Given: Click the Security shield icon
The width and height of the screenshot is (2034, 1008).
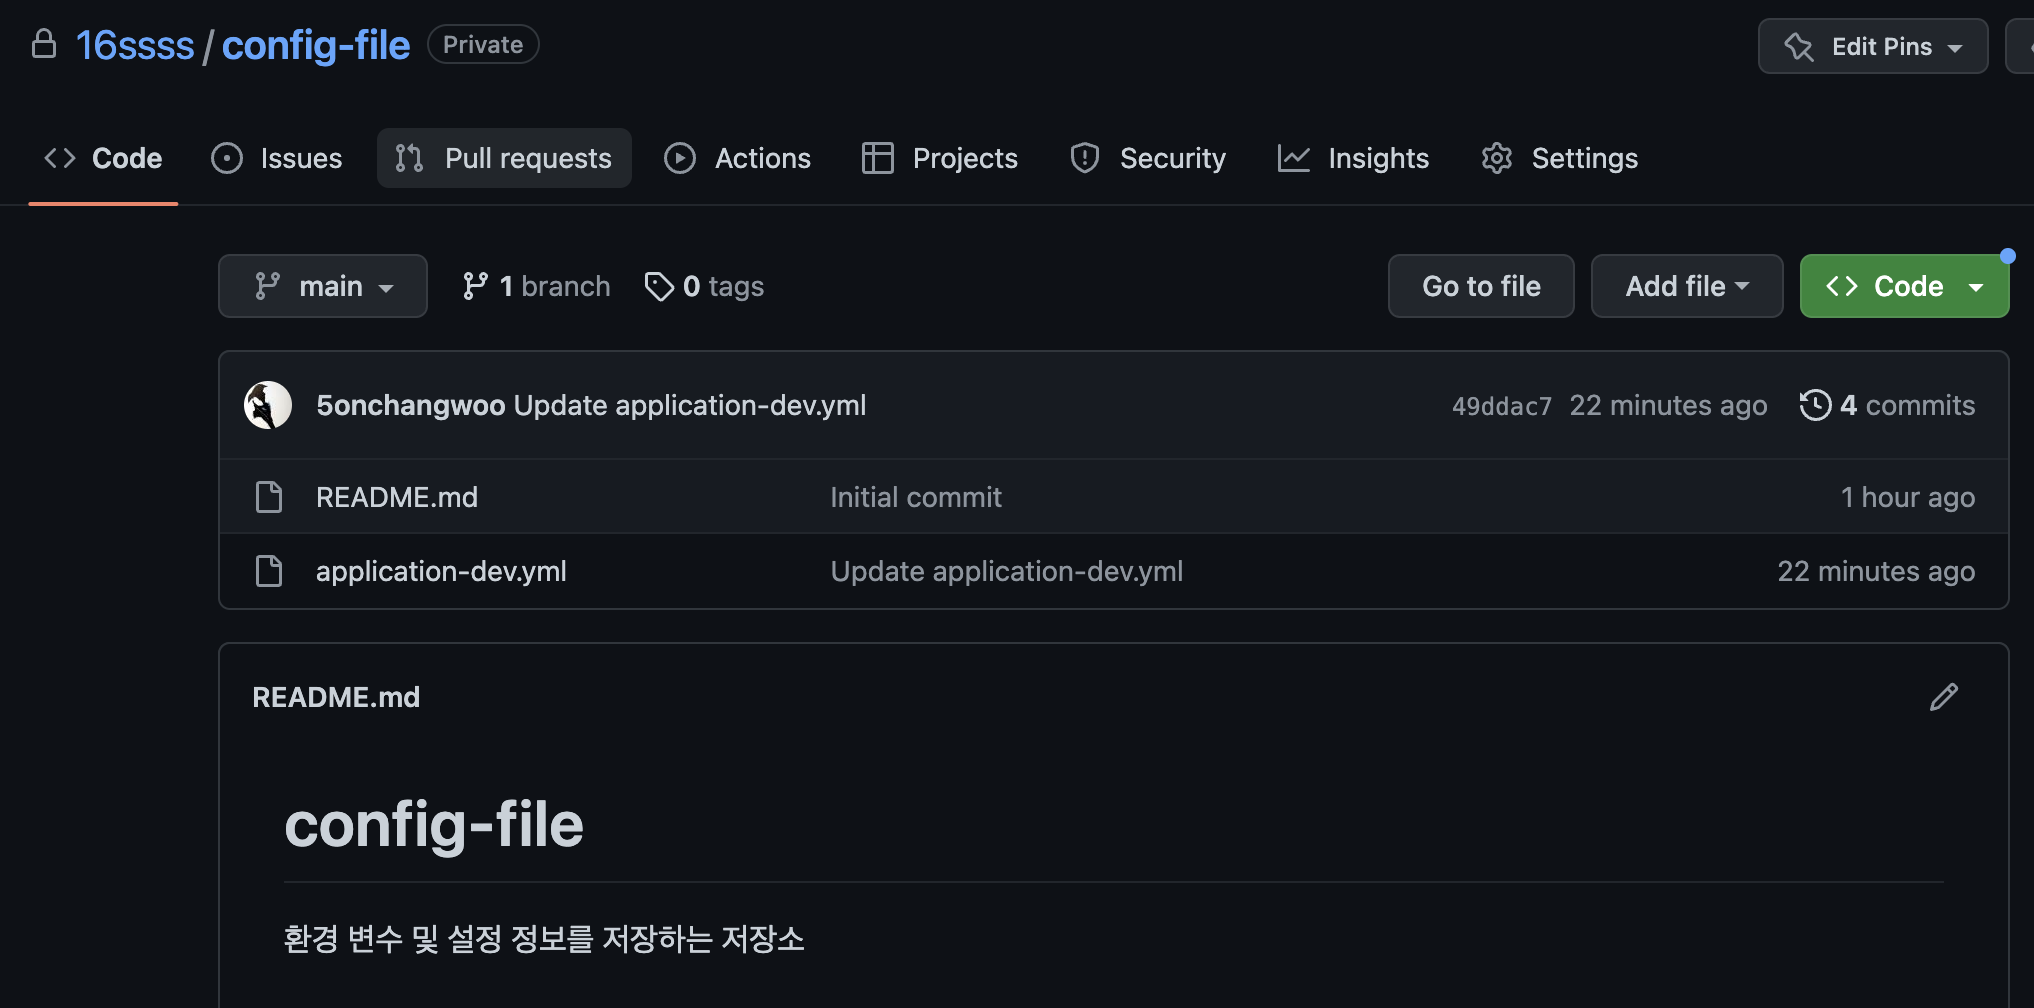Looking at the screenshot, I should pyautogui.click(x=1085, y=158).
